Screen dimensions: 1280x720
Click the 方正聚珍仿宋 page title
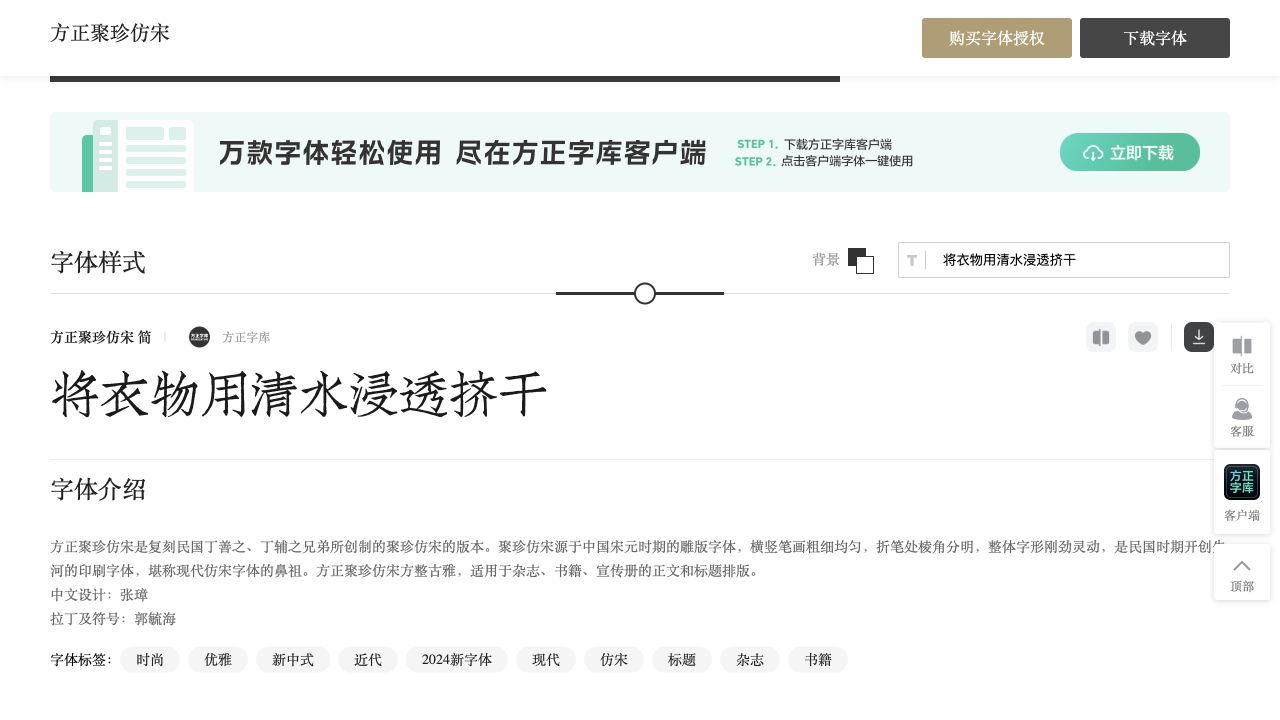tap(110, 33)
